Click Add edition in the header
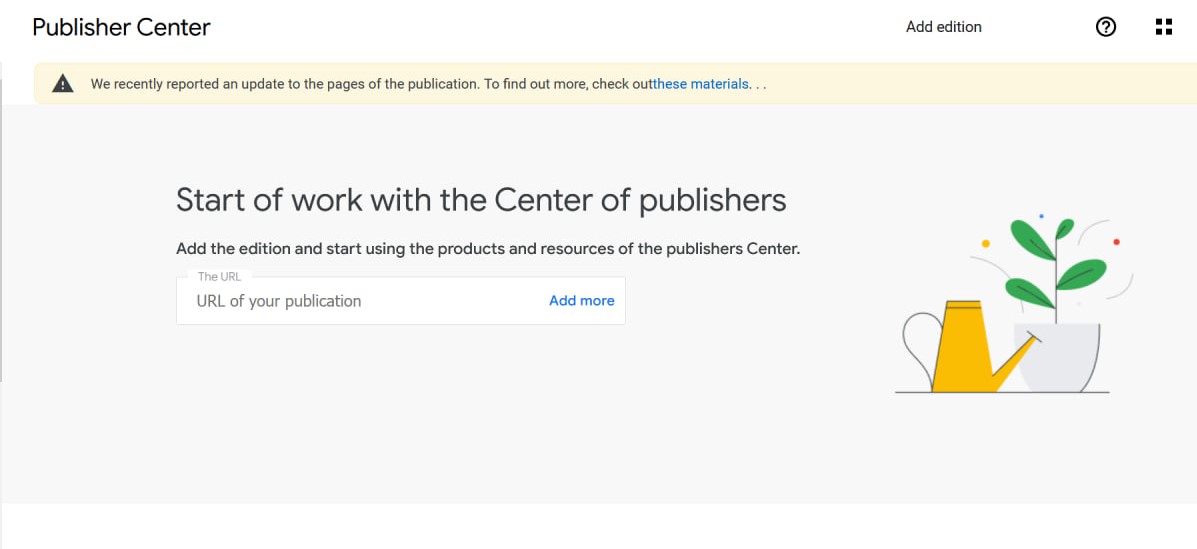This screenshot has width=1197, height=549. 944,27
